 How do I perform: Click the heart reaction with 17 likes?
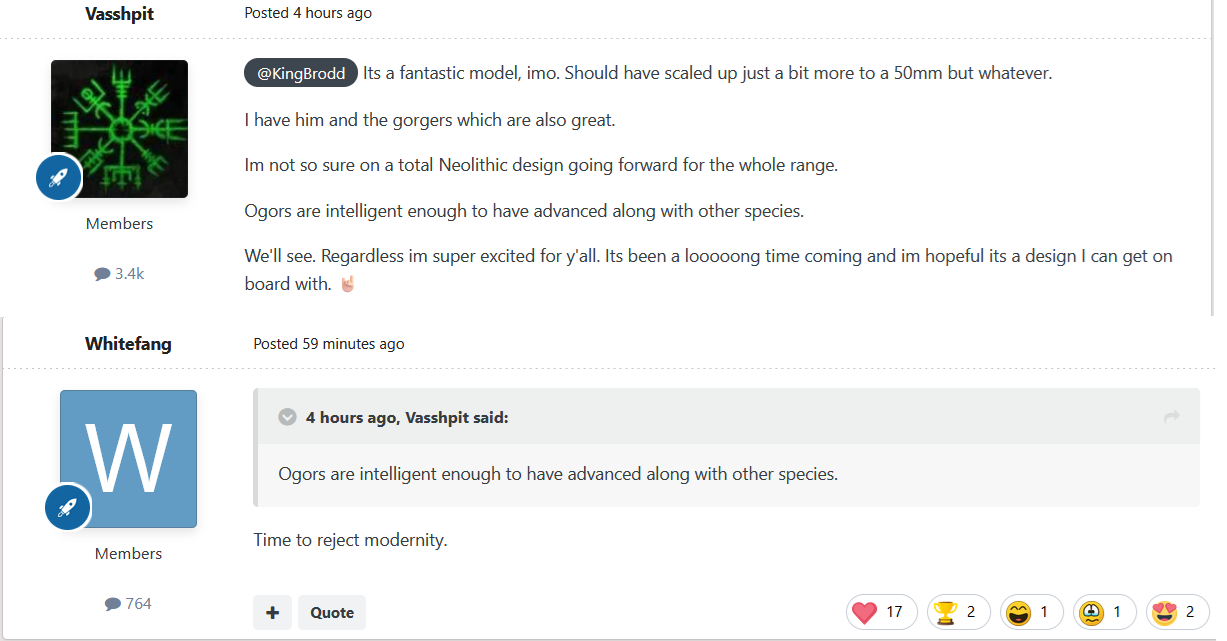[x=881, y=612]
